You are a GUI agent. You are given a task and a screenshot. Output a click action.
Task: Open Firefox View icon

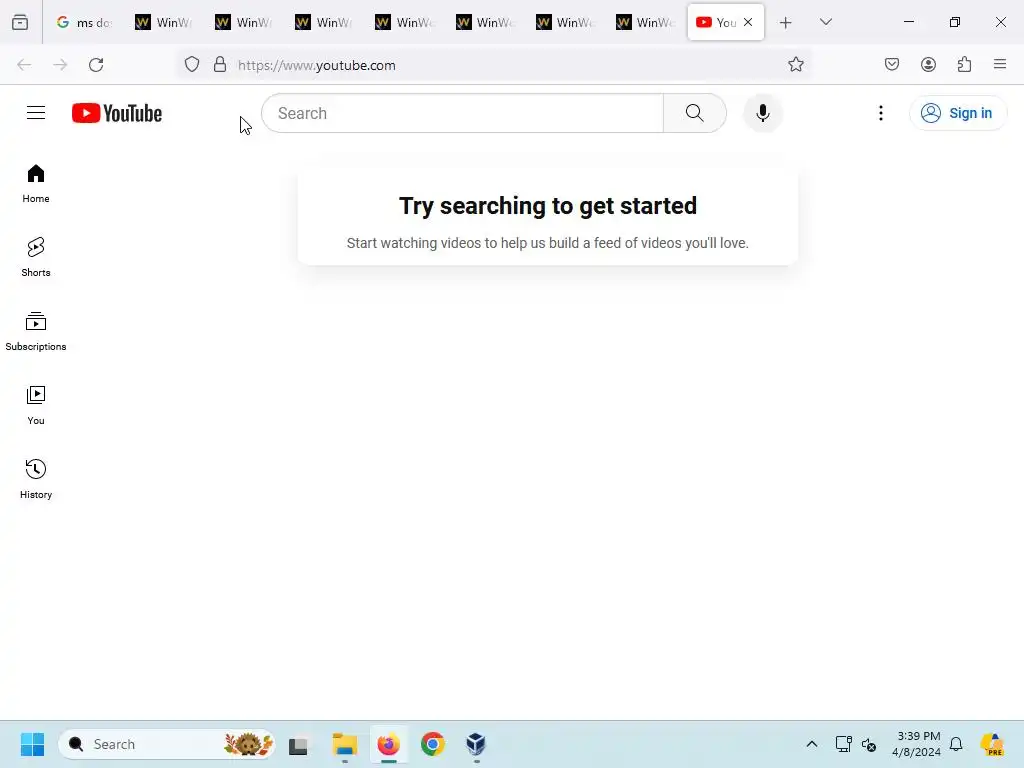20,22
